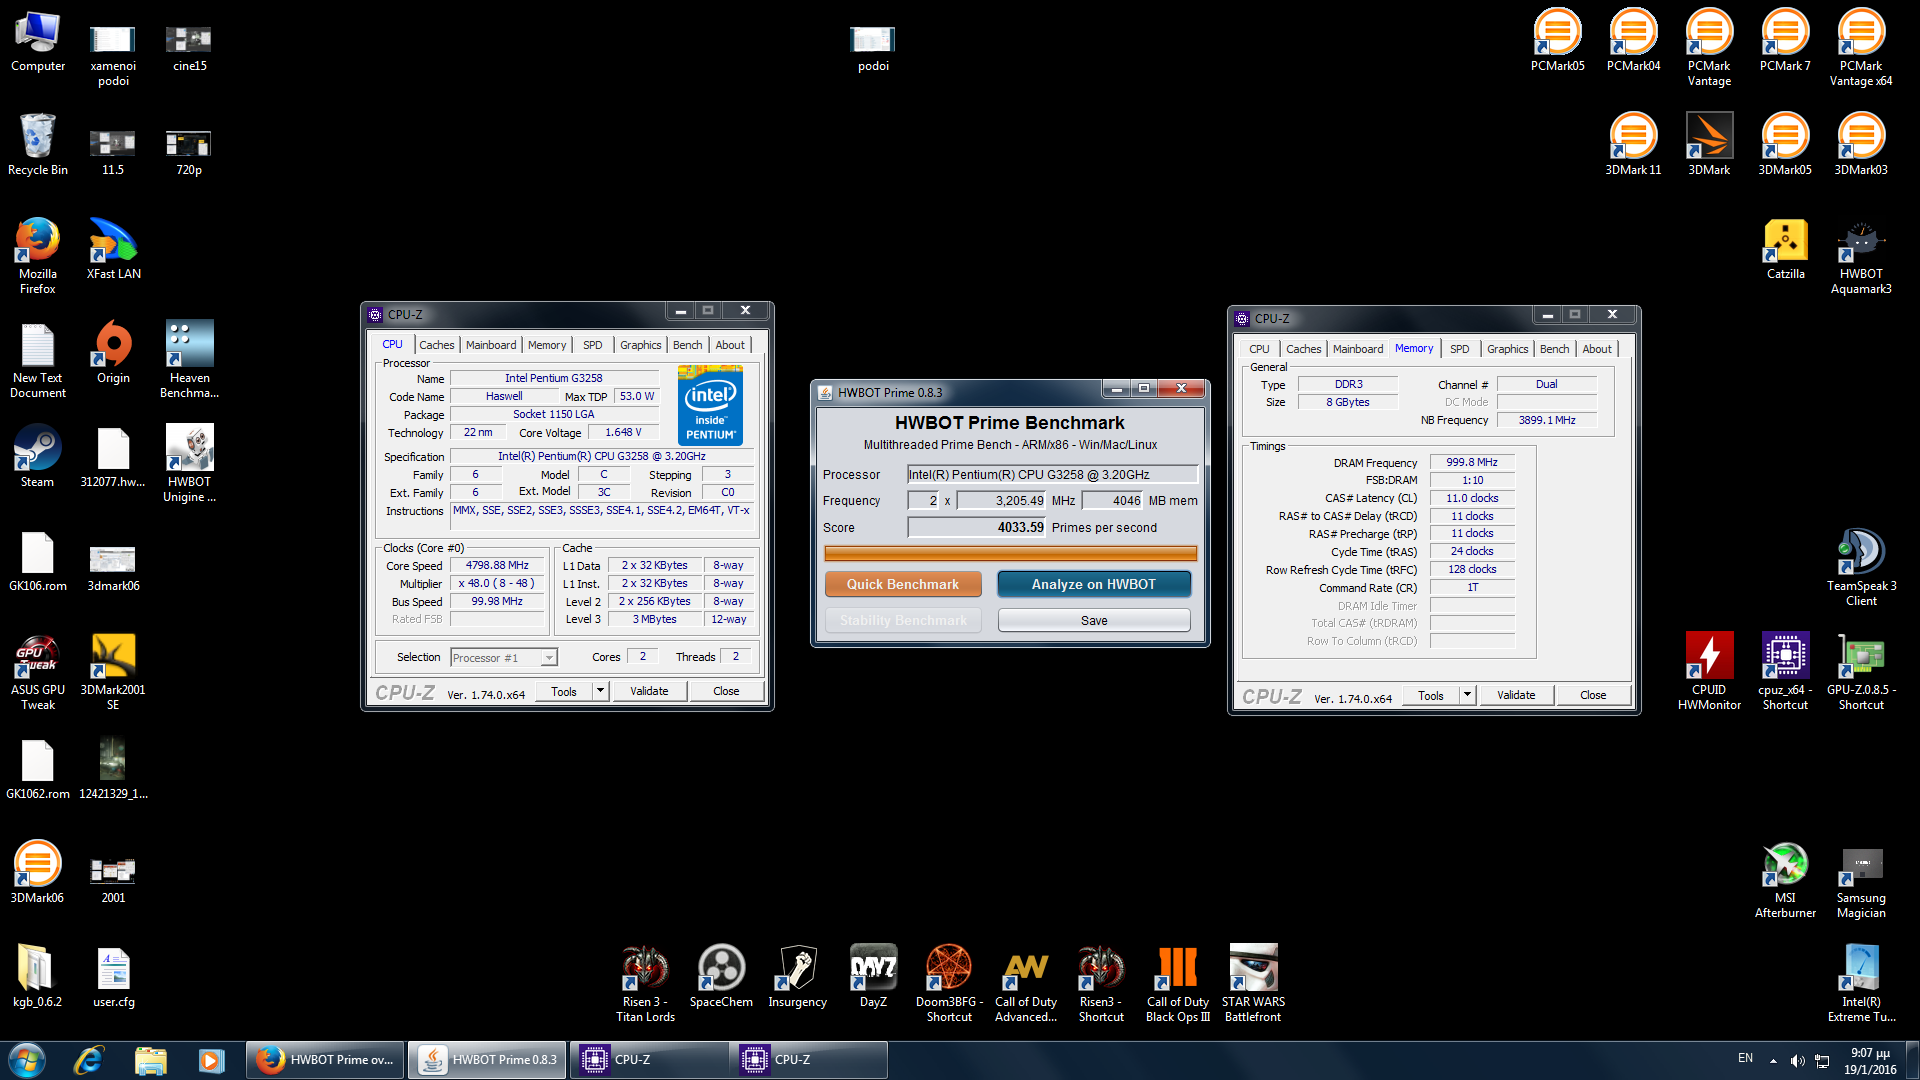Click Close button in right CPU-Z
Screen dimensions: 1920x1080
coord(1593,695)
